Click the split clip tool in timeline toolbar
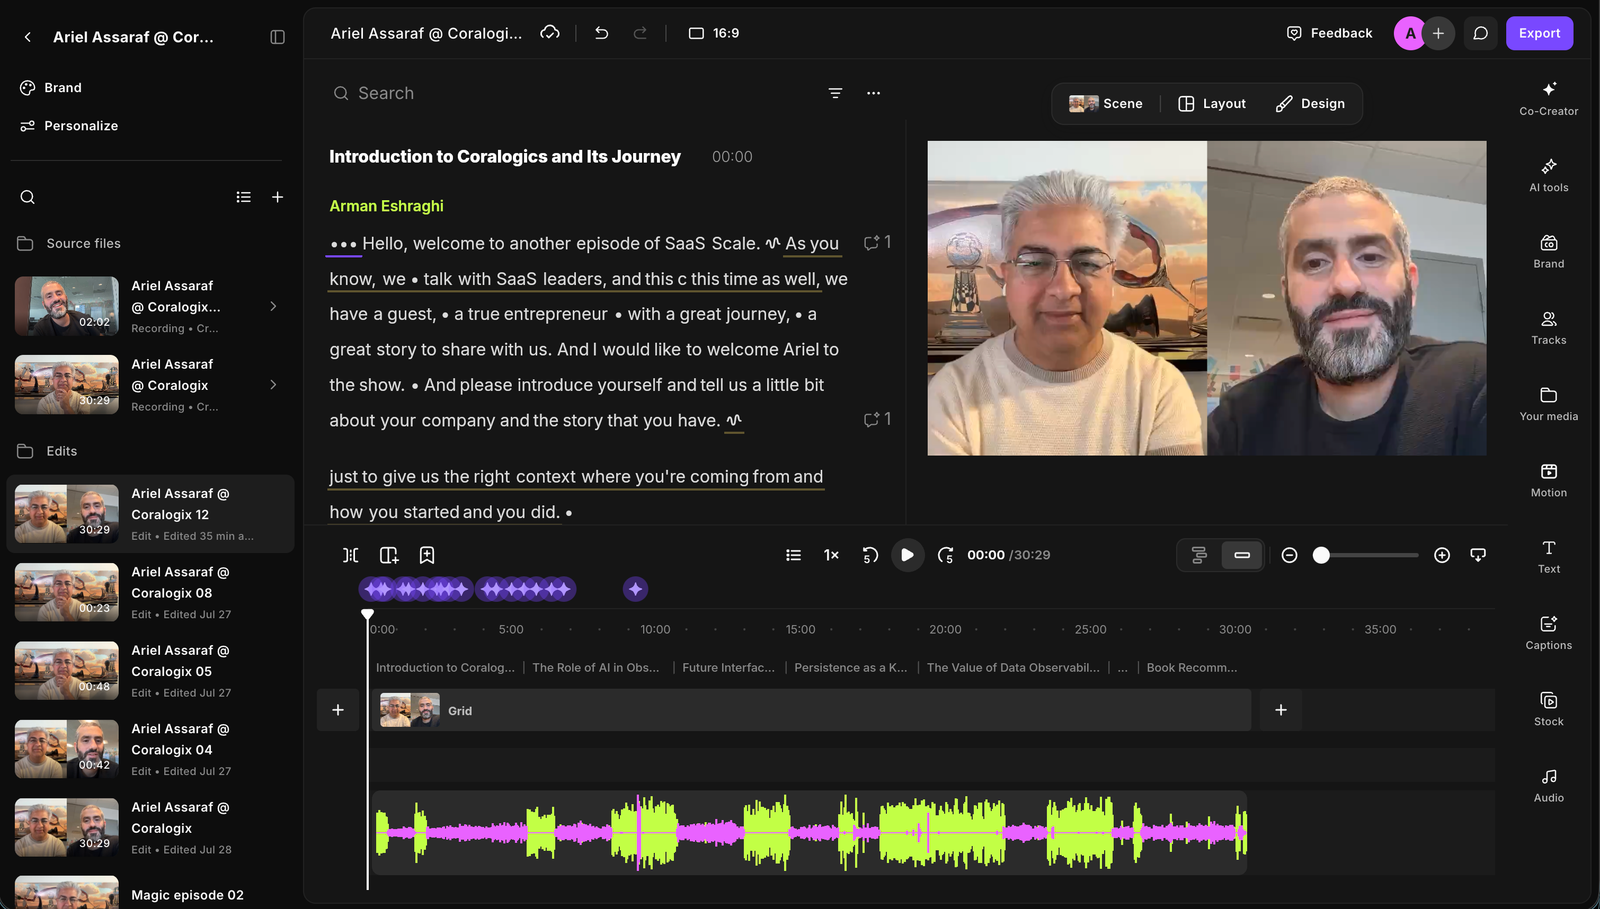 click(350, 555)
